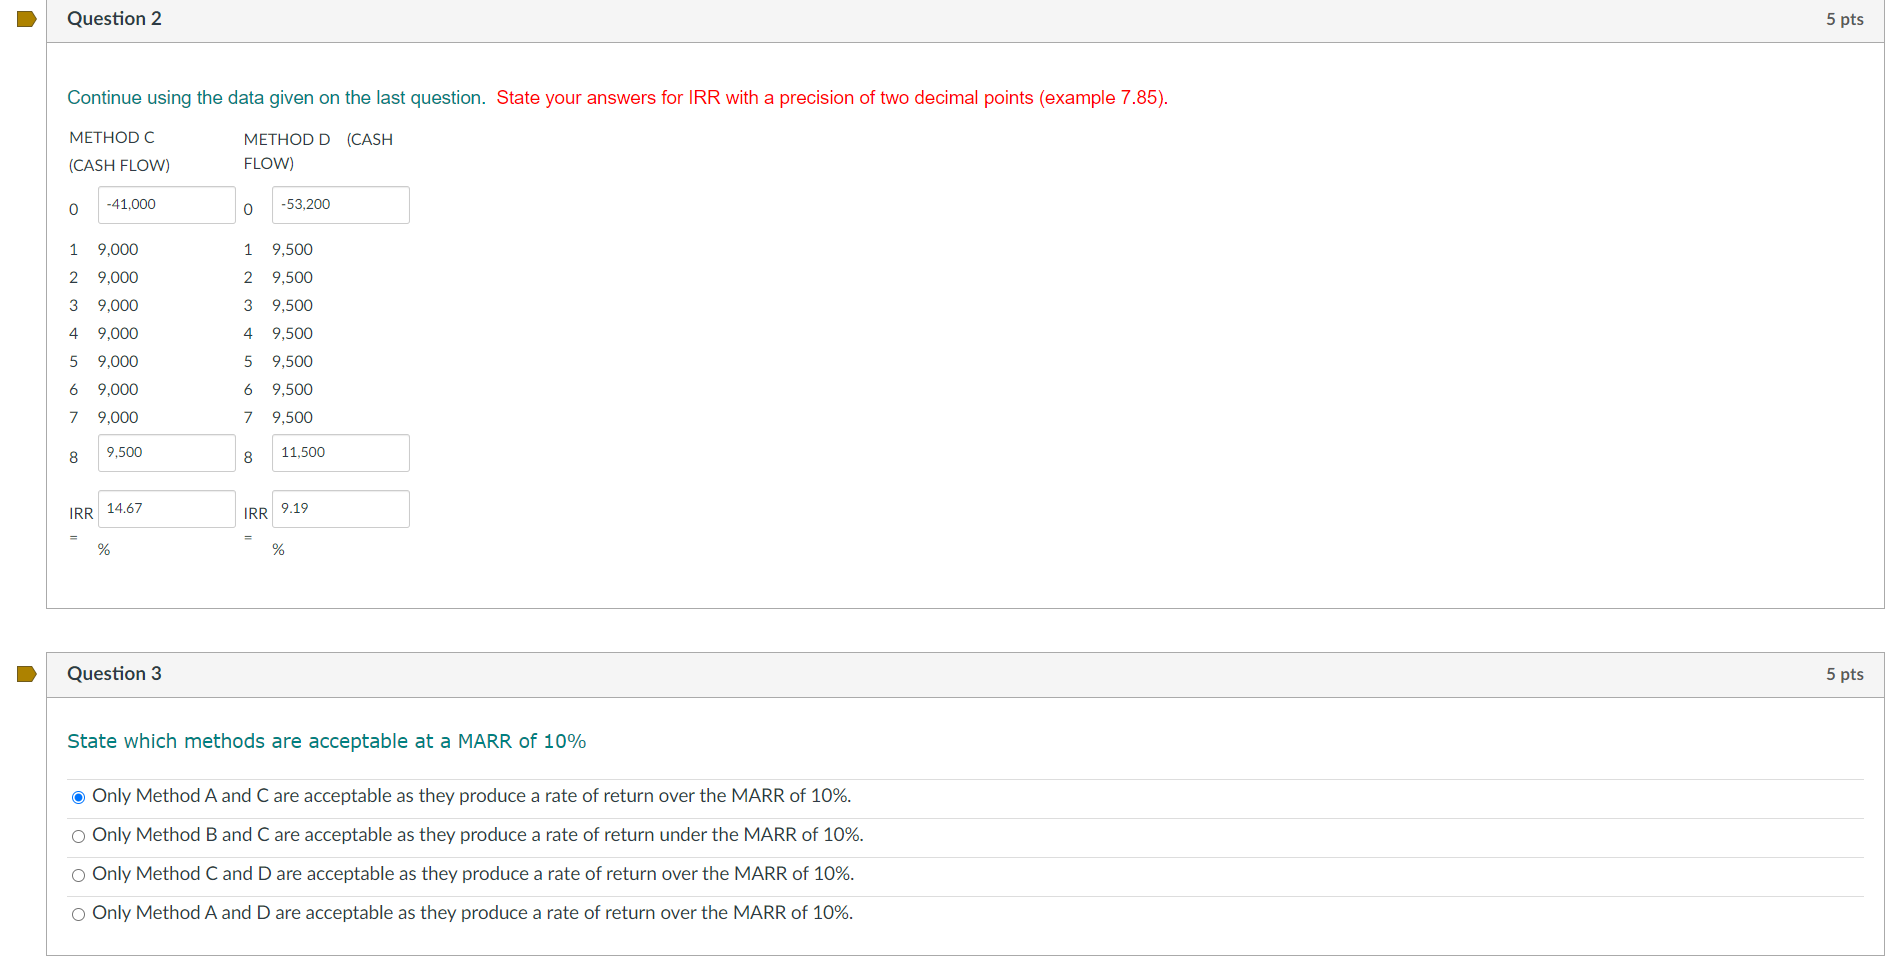Viewport: 1904px width, 978px height.
Task: Flag Question 3 for review
Action: 27,674
